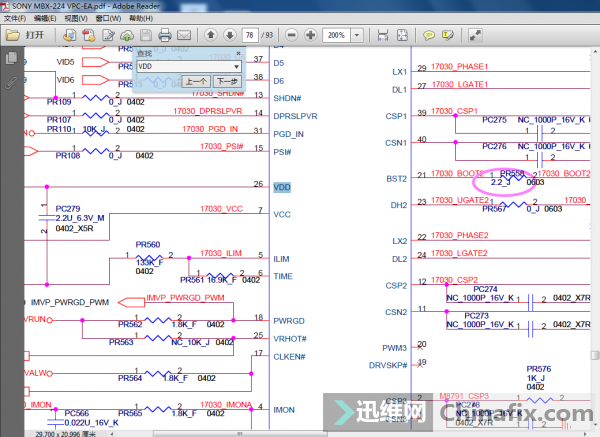Click the 17030_PHASE2 net label
This screenshot has height=437, width=600.
click(460, 235)
